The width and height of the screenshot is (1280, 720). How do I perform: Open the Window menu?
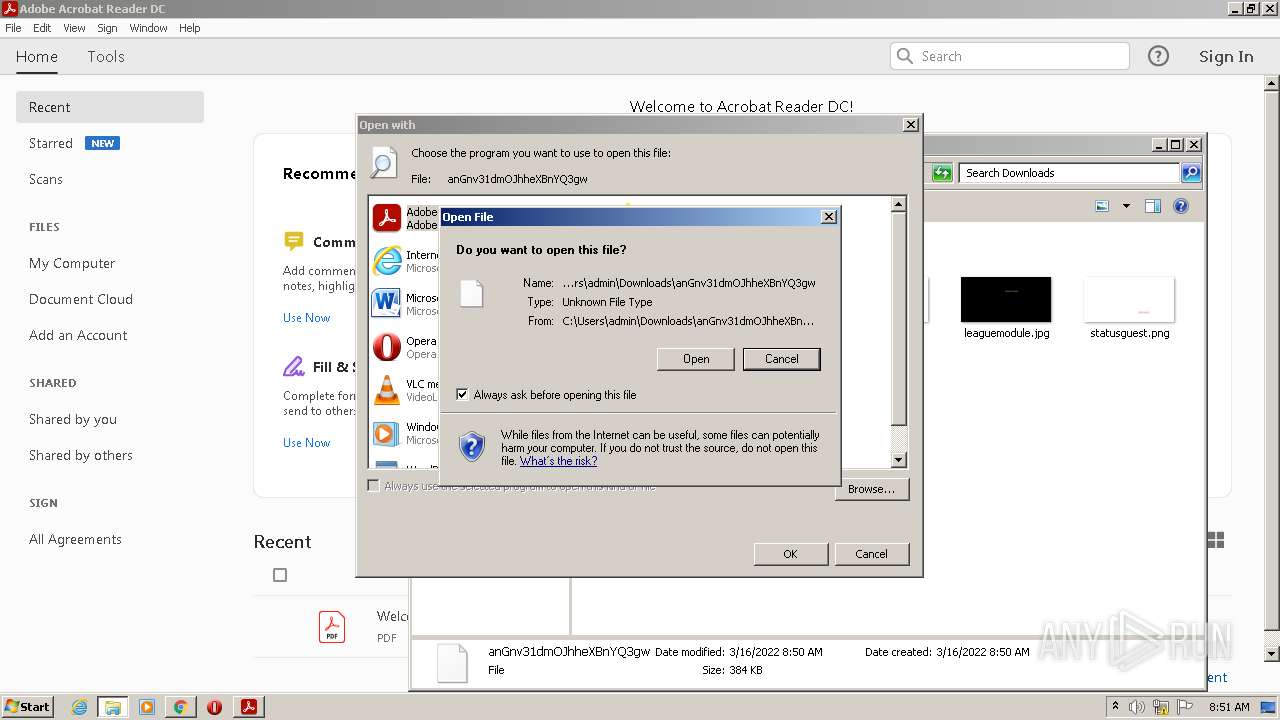(148, 28)
